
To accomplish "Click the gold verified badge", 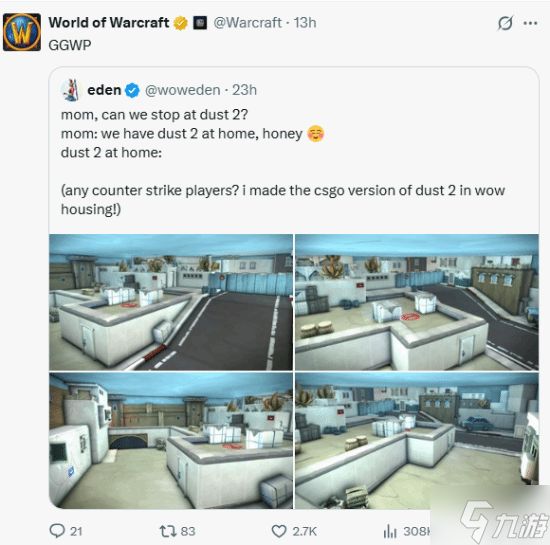I will coord(181,23).
